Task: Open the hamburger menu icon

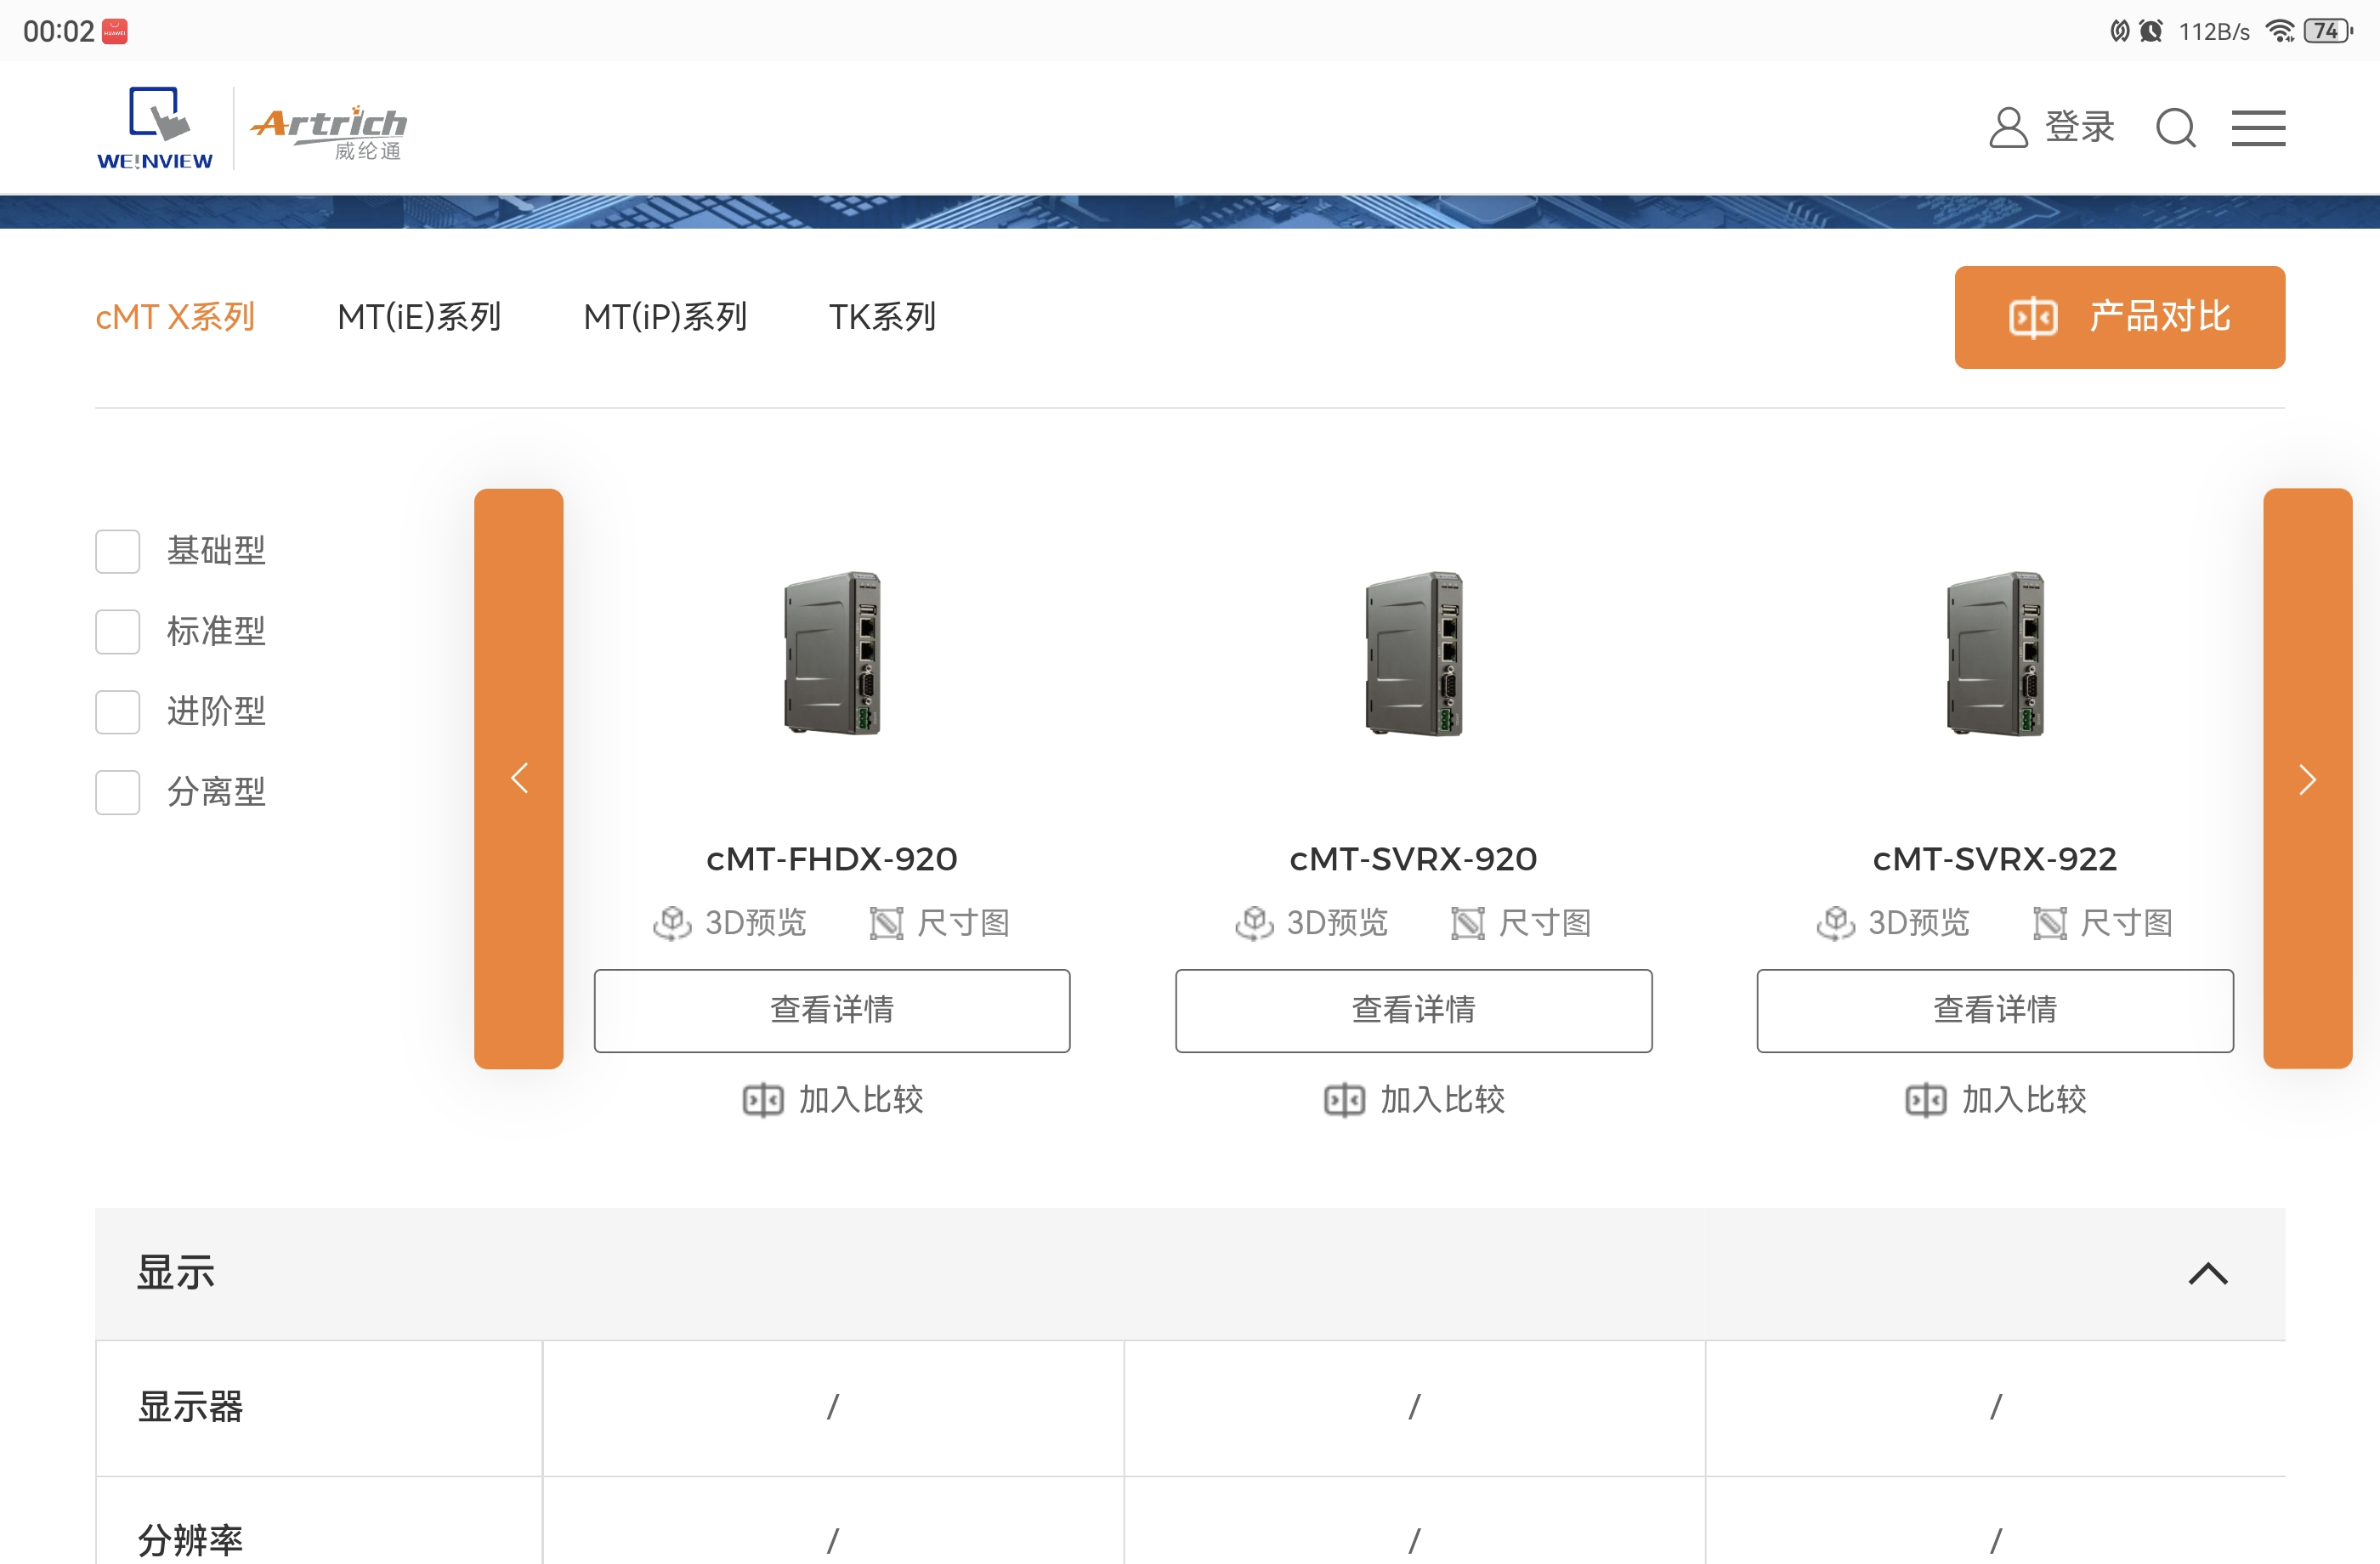Action: [x=2258, y=128]
